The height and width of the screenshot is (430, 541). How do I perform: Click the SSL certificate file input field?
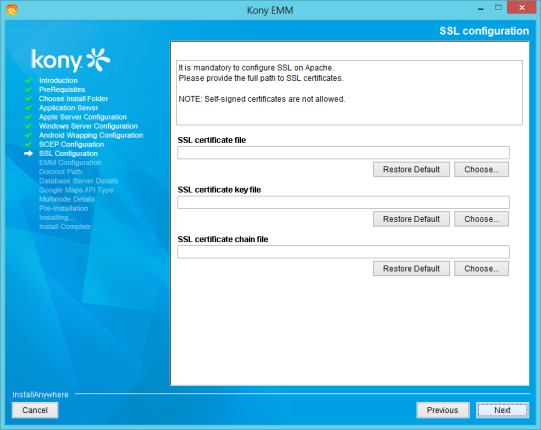coord(343,153)
